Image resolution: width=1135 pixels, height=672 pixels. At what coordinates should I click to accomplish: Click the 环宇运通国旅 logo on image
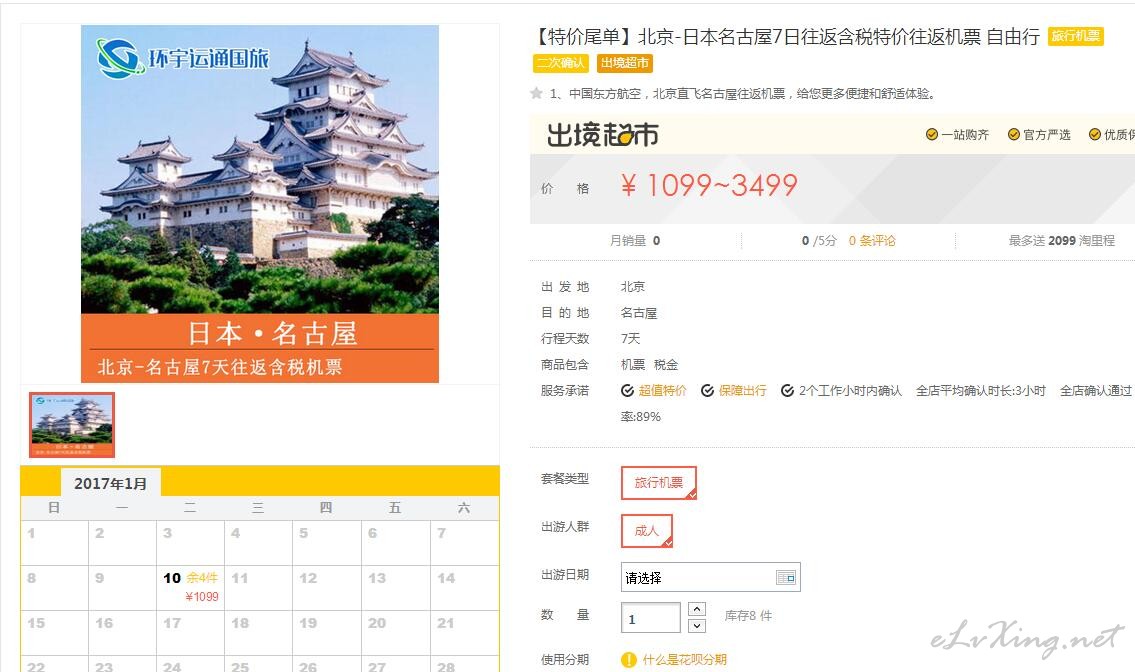coord(182,59)
